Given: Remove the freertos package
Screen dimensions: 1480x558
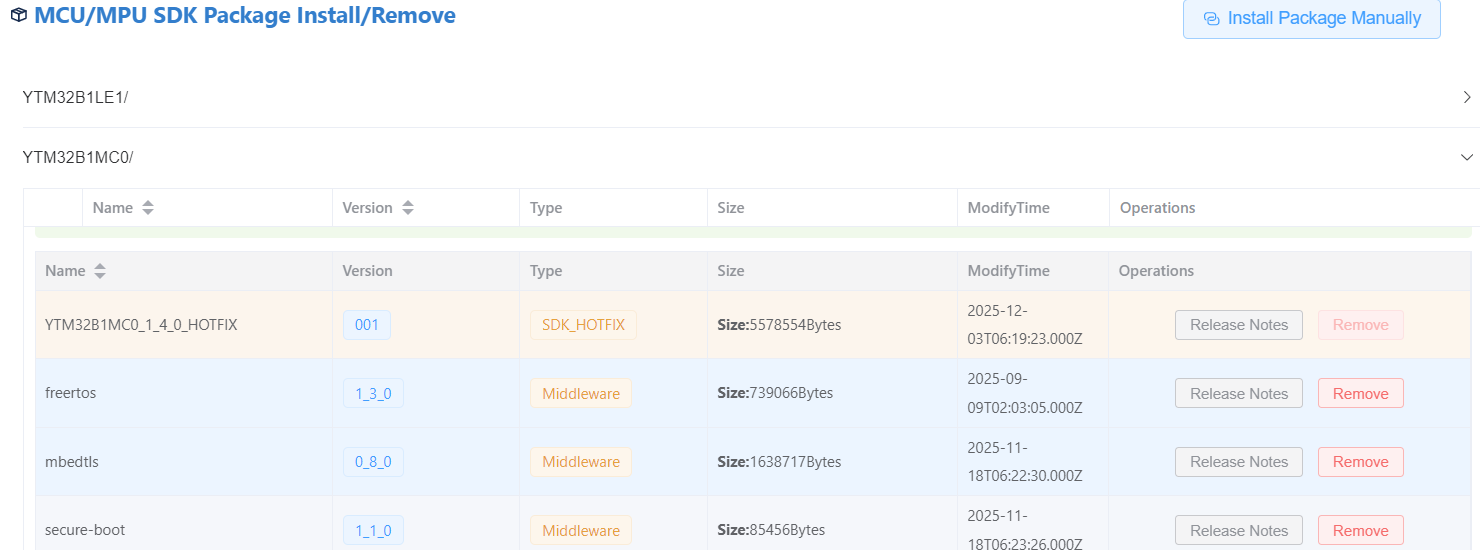Looking at the screenshot, I should point(1361,393).
